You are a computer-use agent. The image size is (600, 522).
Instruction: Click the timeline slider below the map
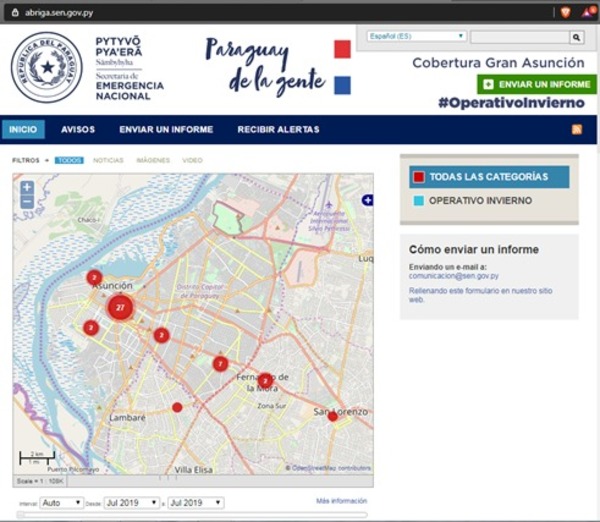pyautogui.click(x=192, y=515)
